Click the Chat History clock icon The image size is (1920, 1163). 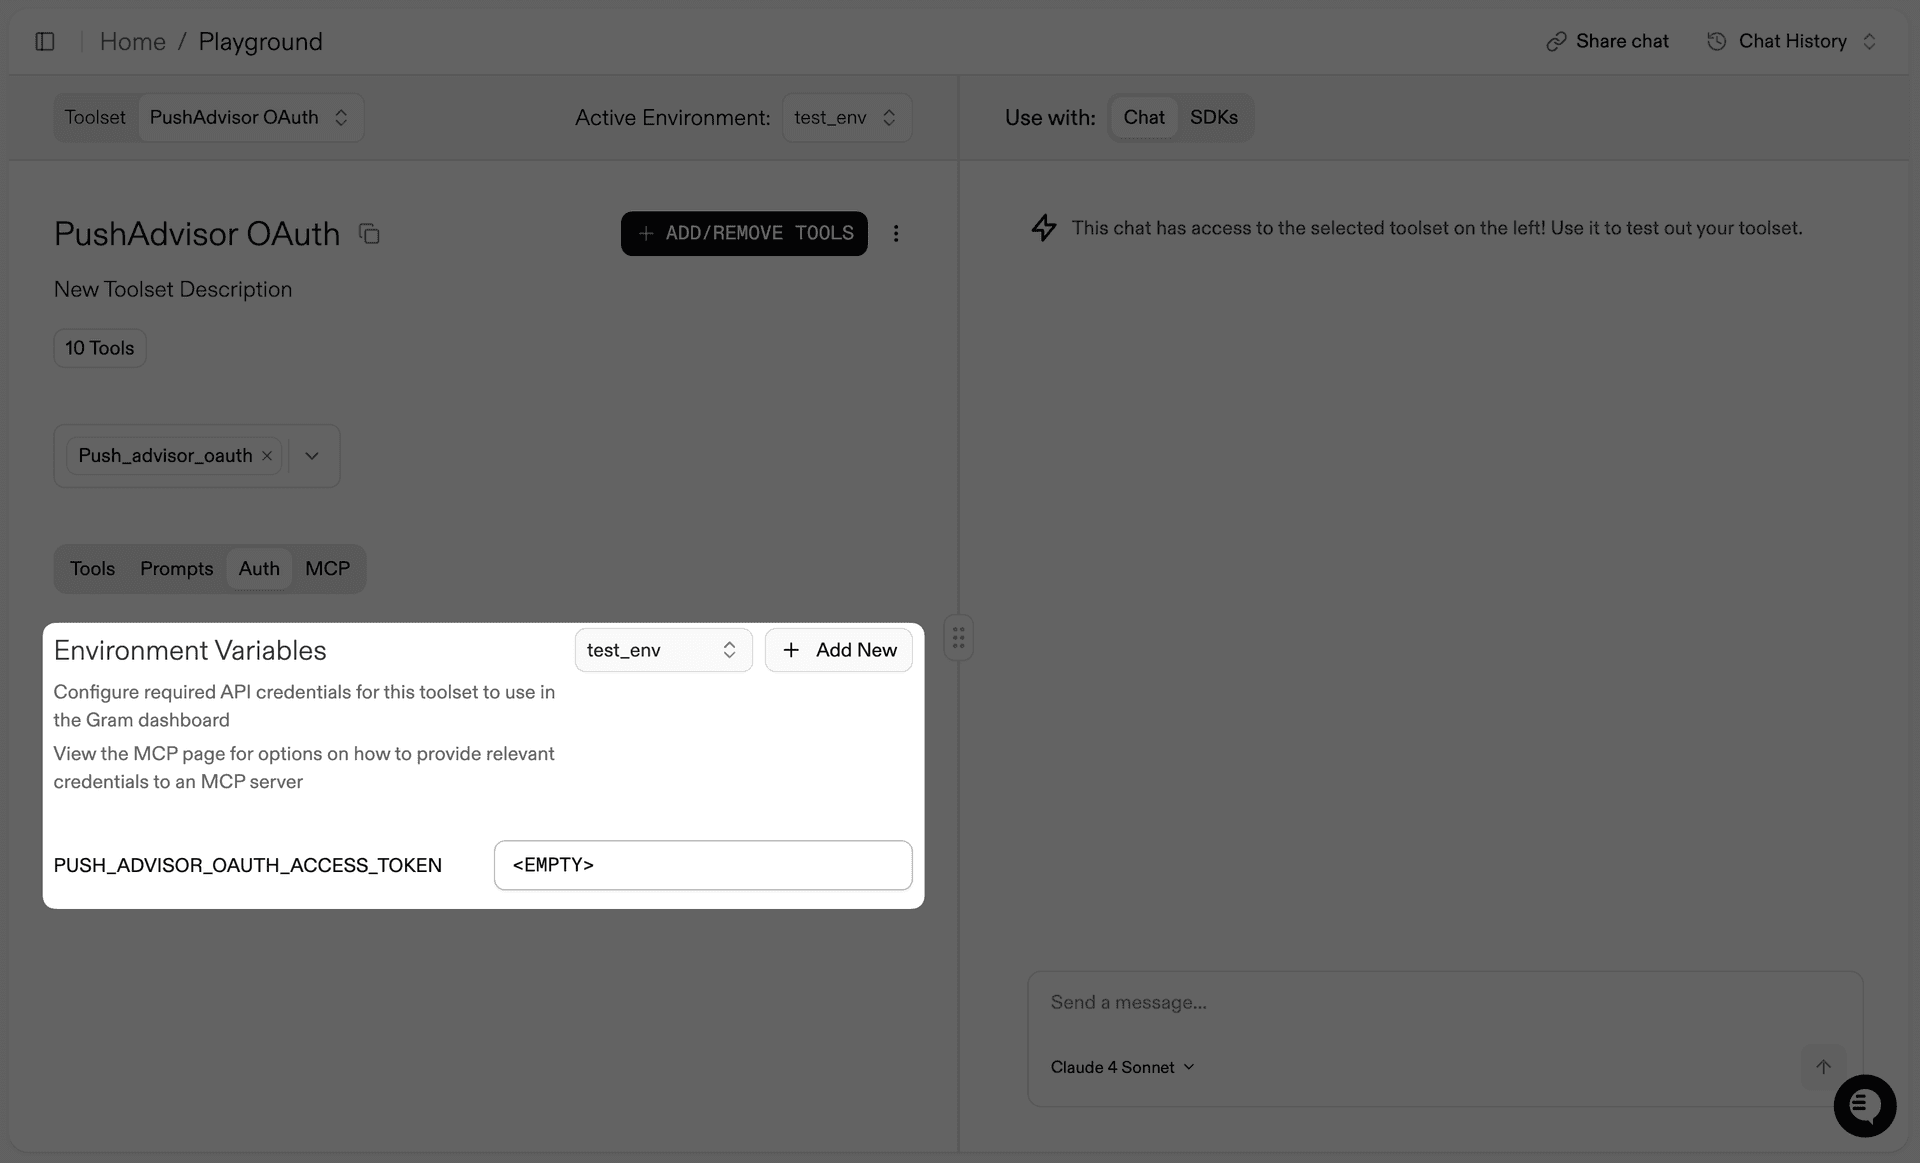(1717, 41)
